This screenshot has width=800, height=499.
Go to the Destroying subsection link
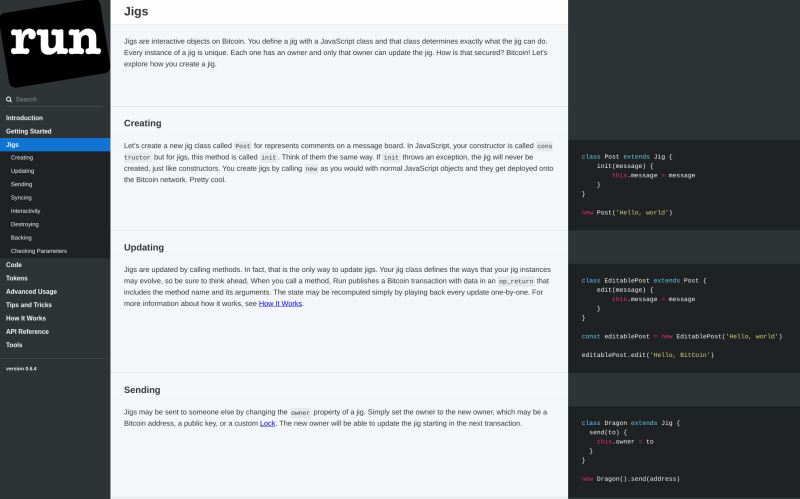[x=24, y=224]
